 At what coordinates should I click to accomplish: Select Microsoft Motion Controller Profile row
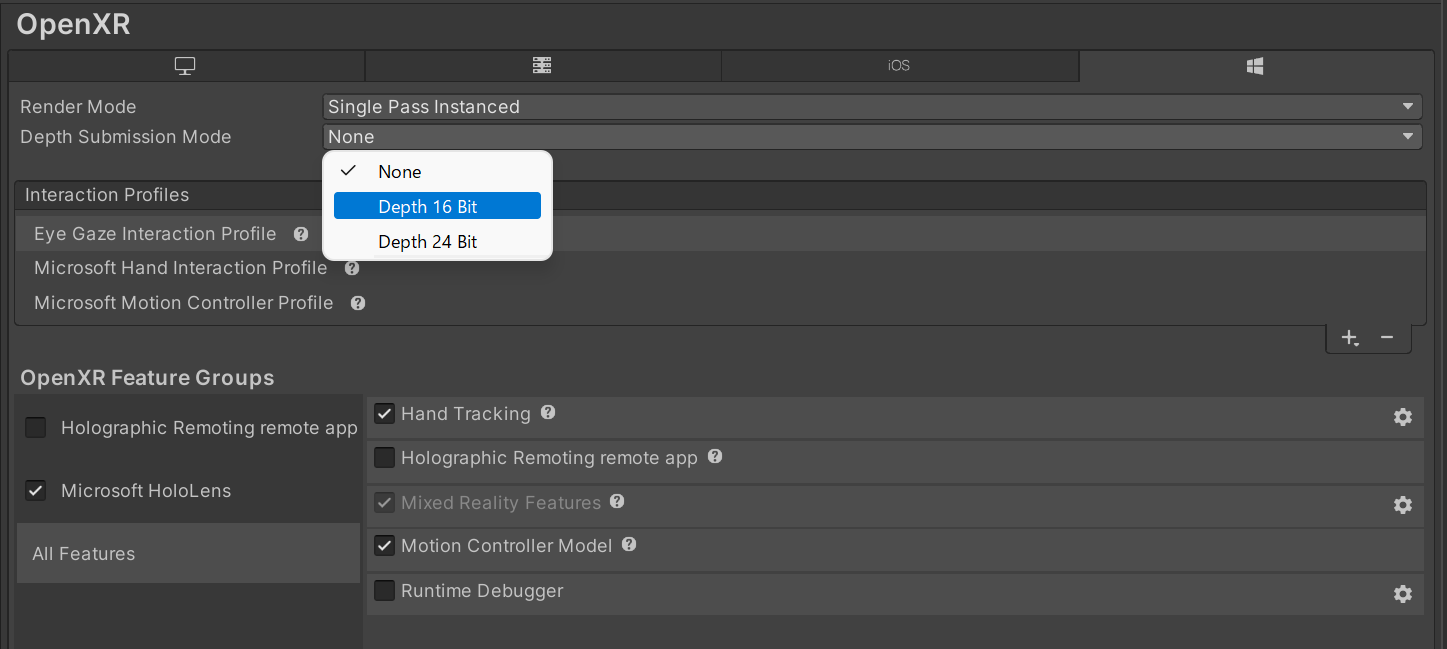click(720, 303)
